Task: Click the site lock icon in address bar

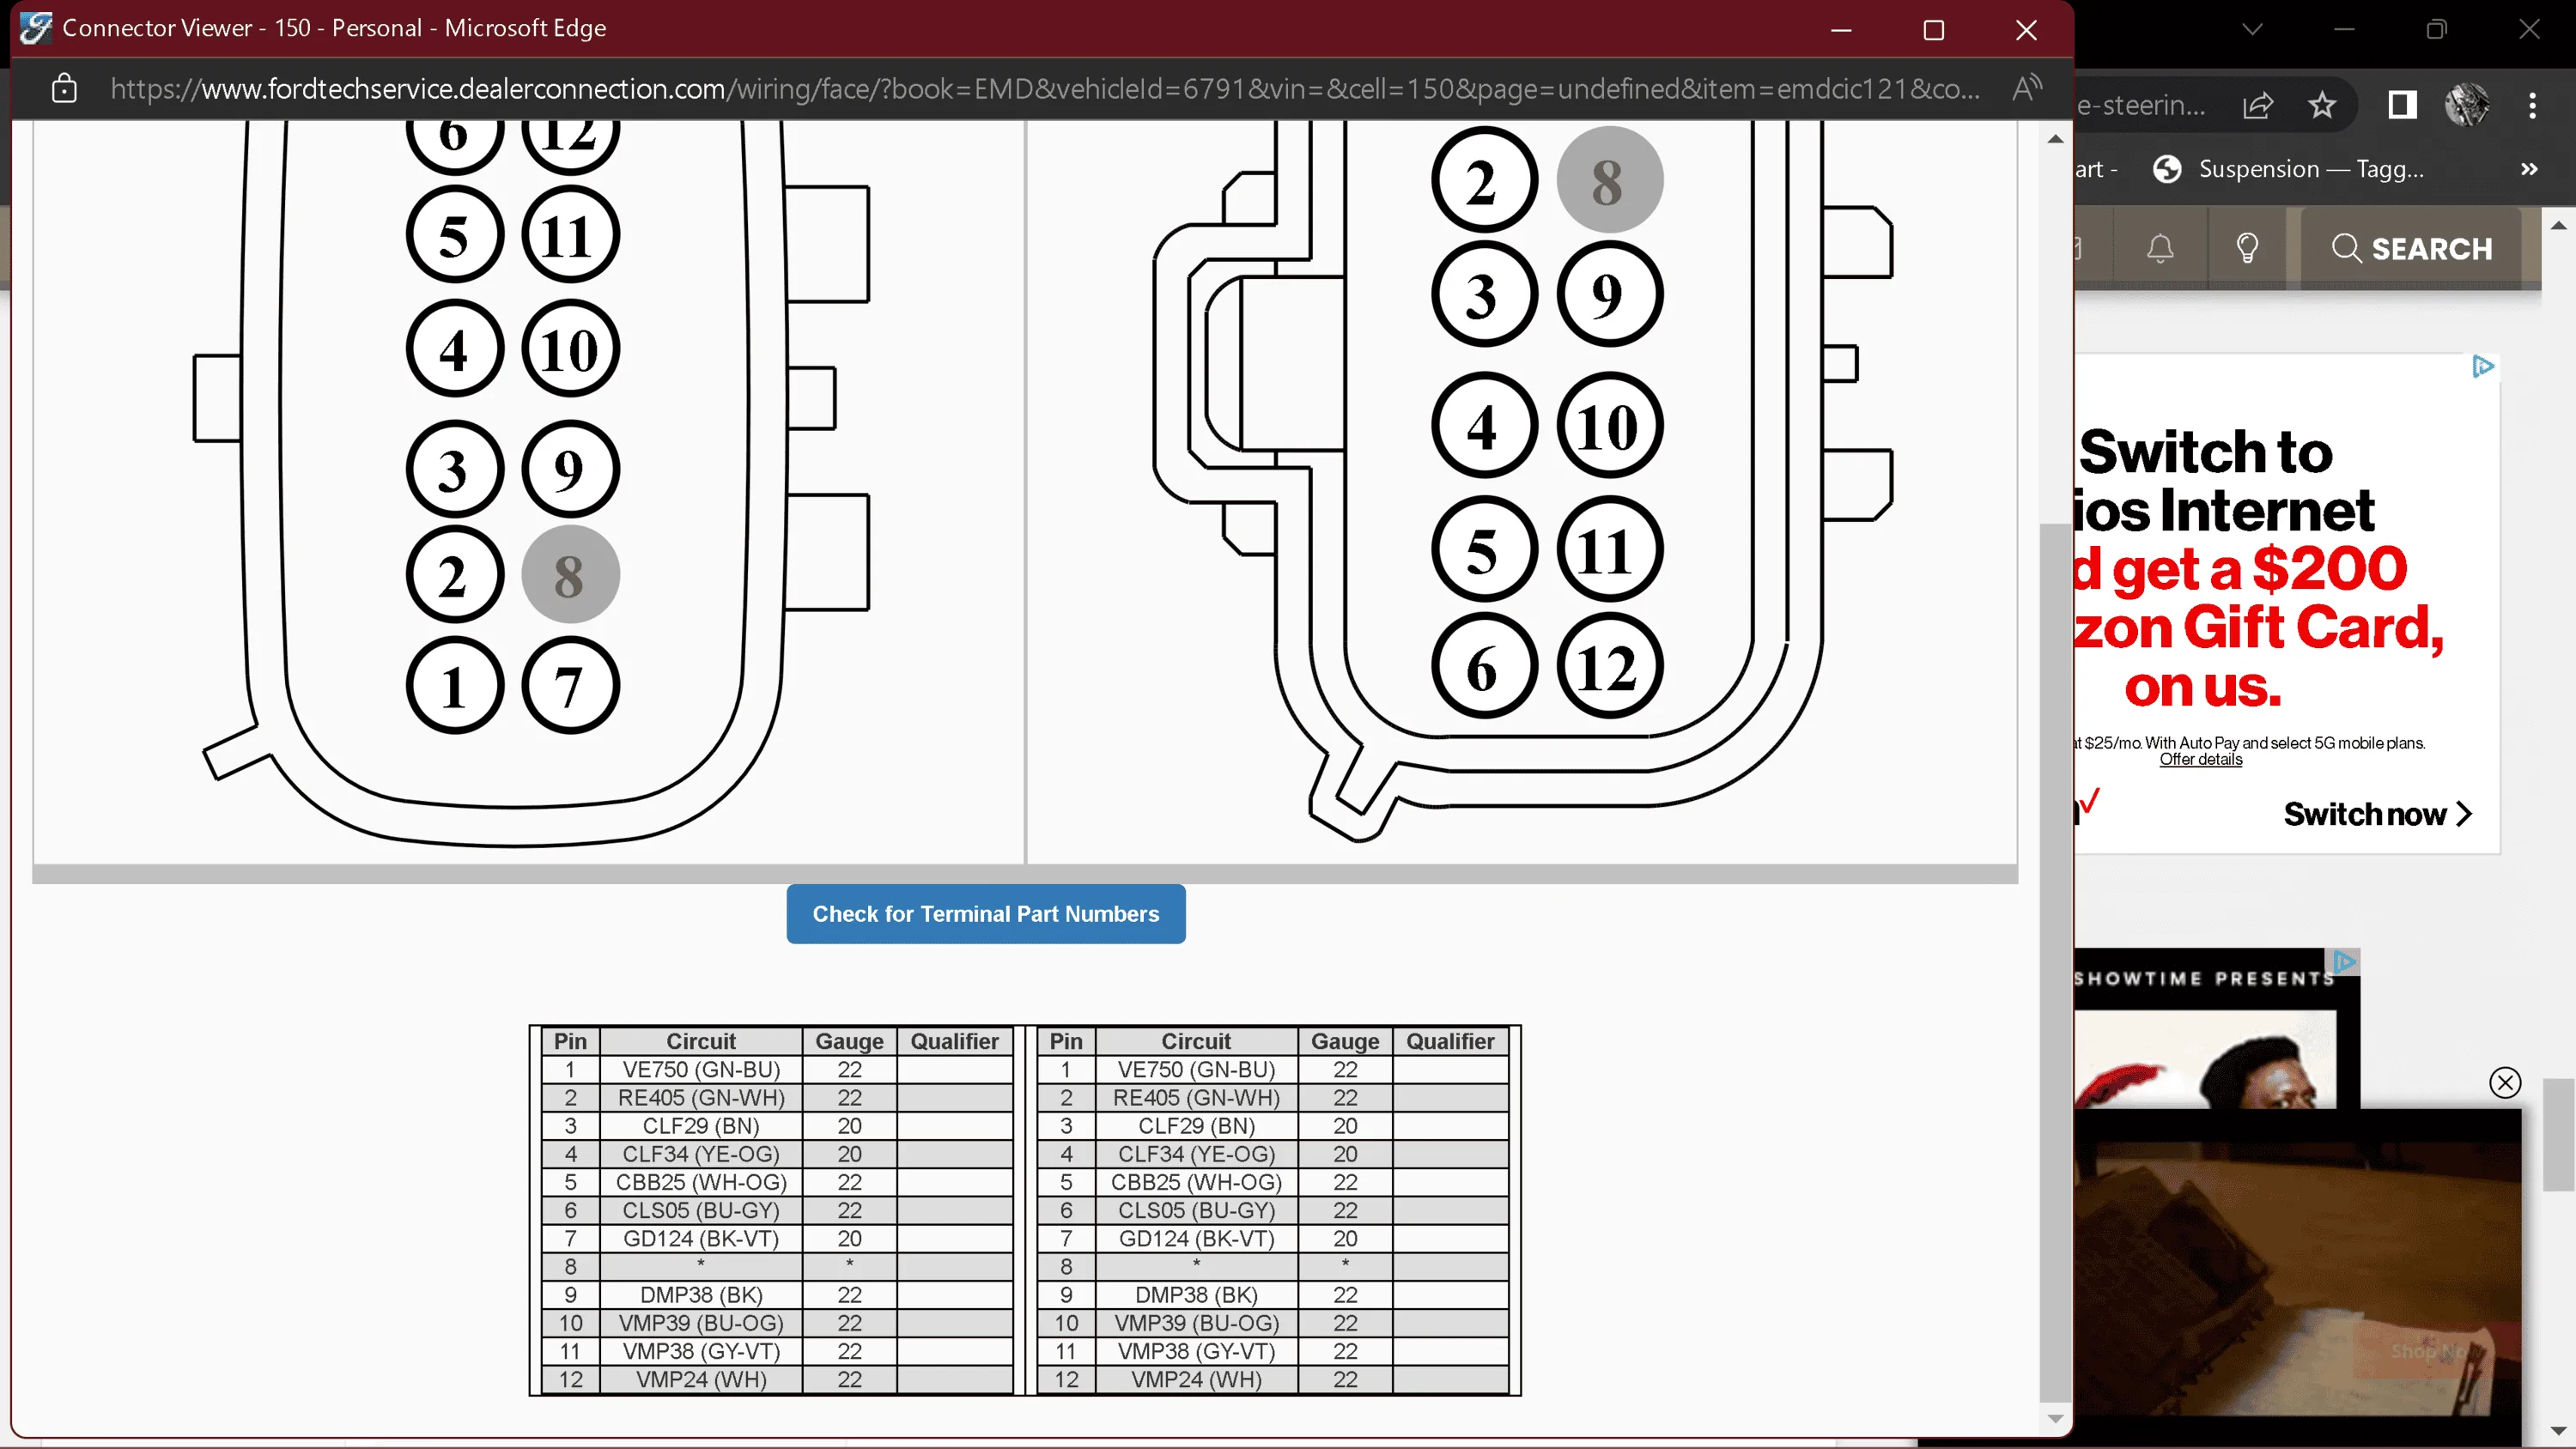Action: [64, 88]
